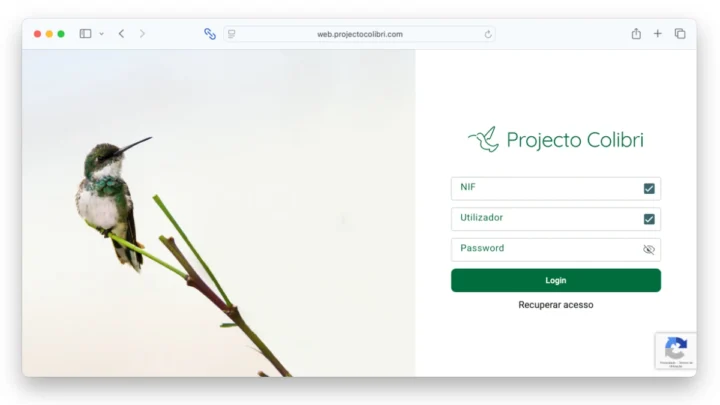The height and width of the screenshot is (405, 720).
Task: Reload the page with refresh icon
Action: (488, 34)
